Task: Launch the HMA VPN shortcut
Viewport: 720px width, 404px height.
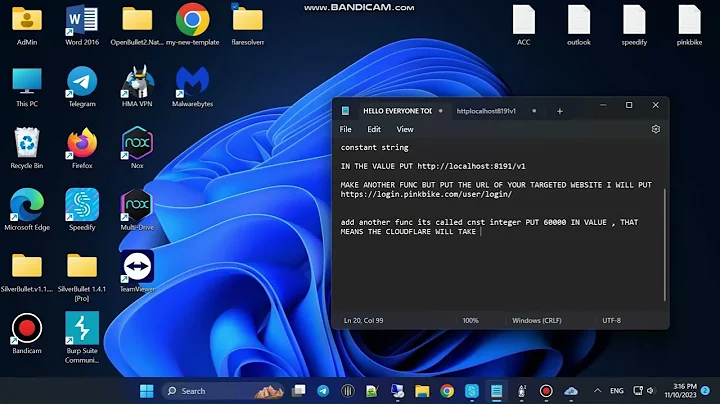Action: 137,87
